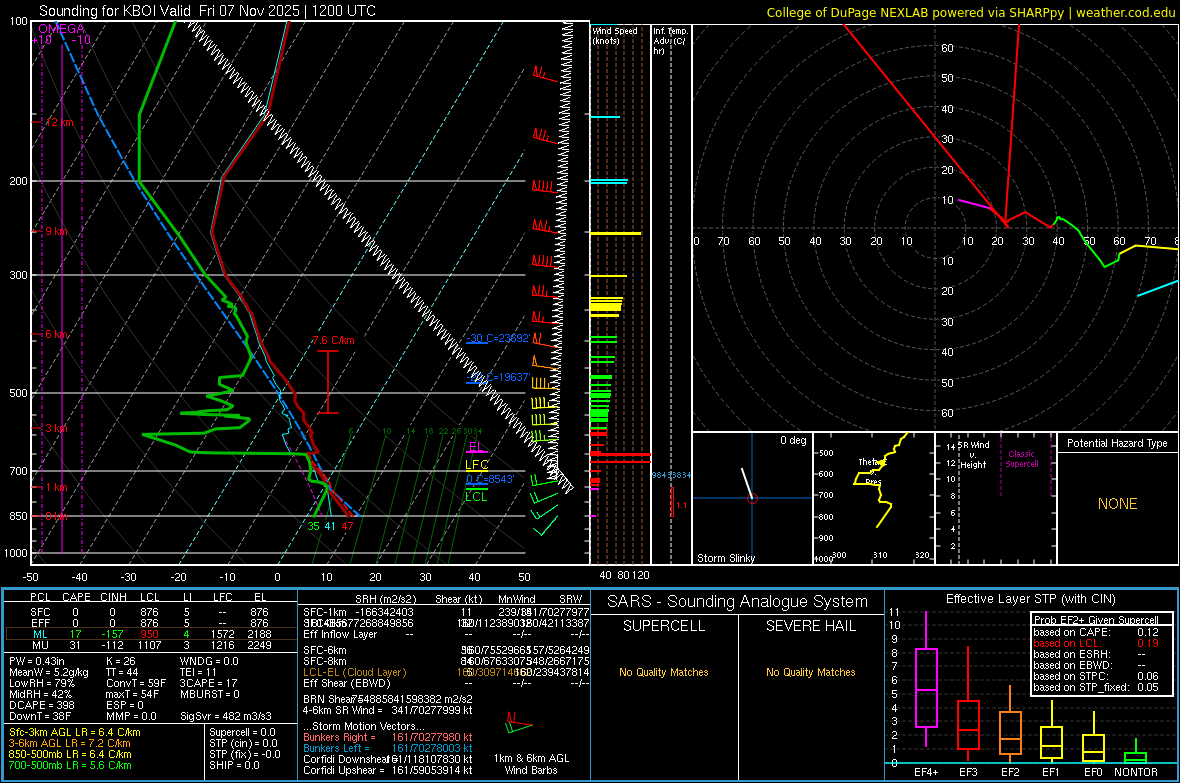
Task: Select the Corfidi Upshear row
Action: click(388, 770)
